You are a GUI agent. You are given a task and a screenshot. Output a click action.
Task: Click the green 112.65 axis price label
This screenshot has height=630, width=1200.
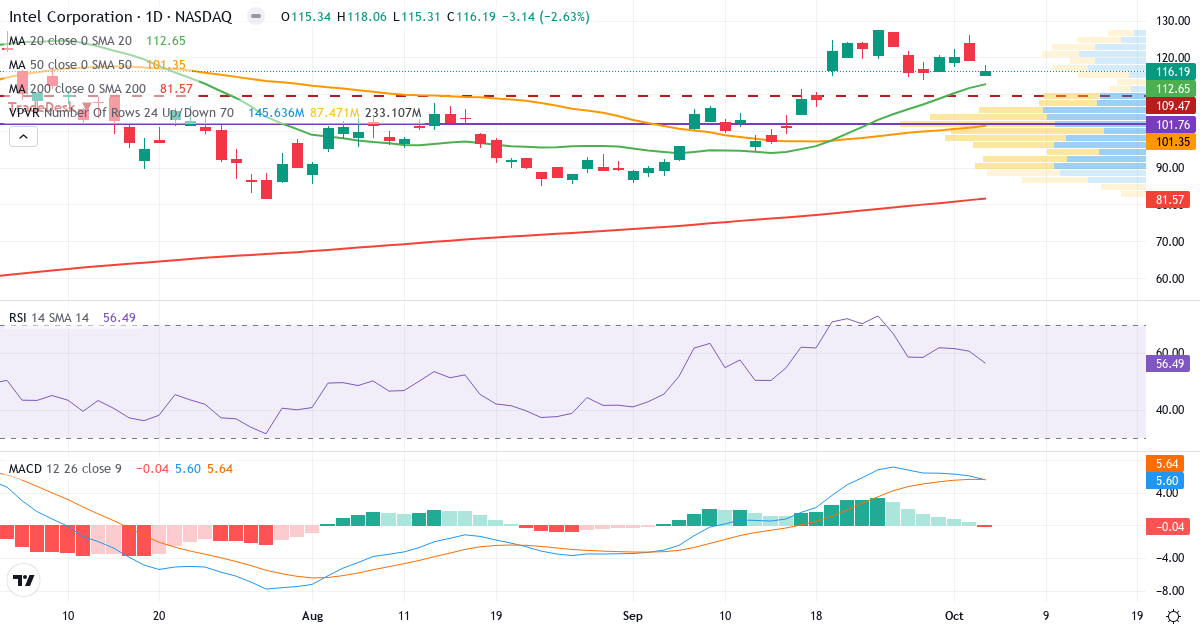(x=1172, y=89)
